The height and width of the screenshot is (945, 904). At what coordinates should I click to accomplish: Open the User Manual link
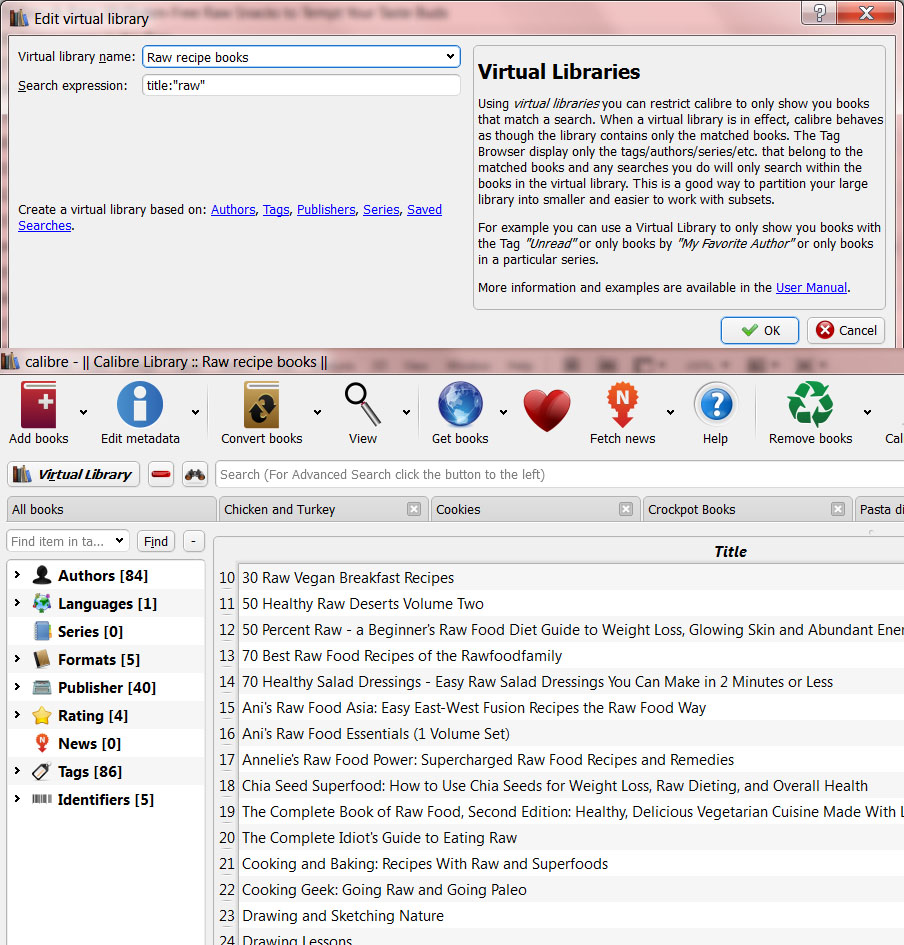pos(811,287)
